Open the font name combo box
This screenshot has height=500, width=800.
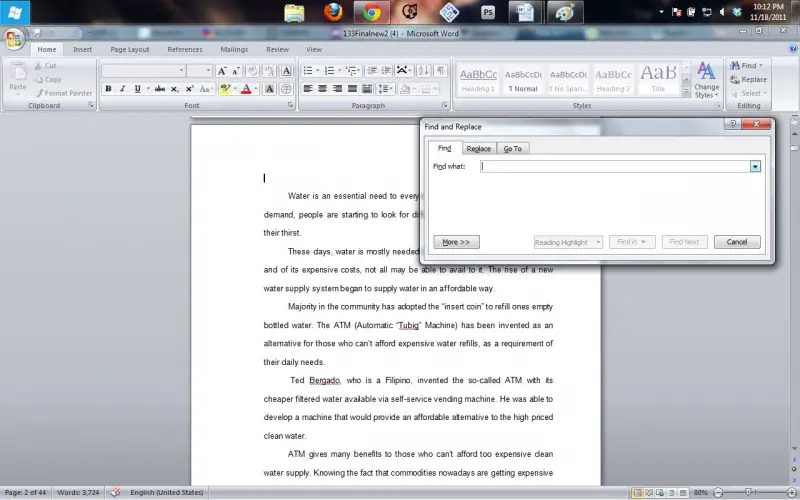[x=143, y=70]
